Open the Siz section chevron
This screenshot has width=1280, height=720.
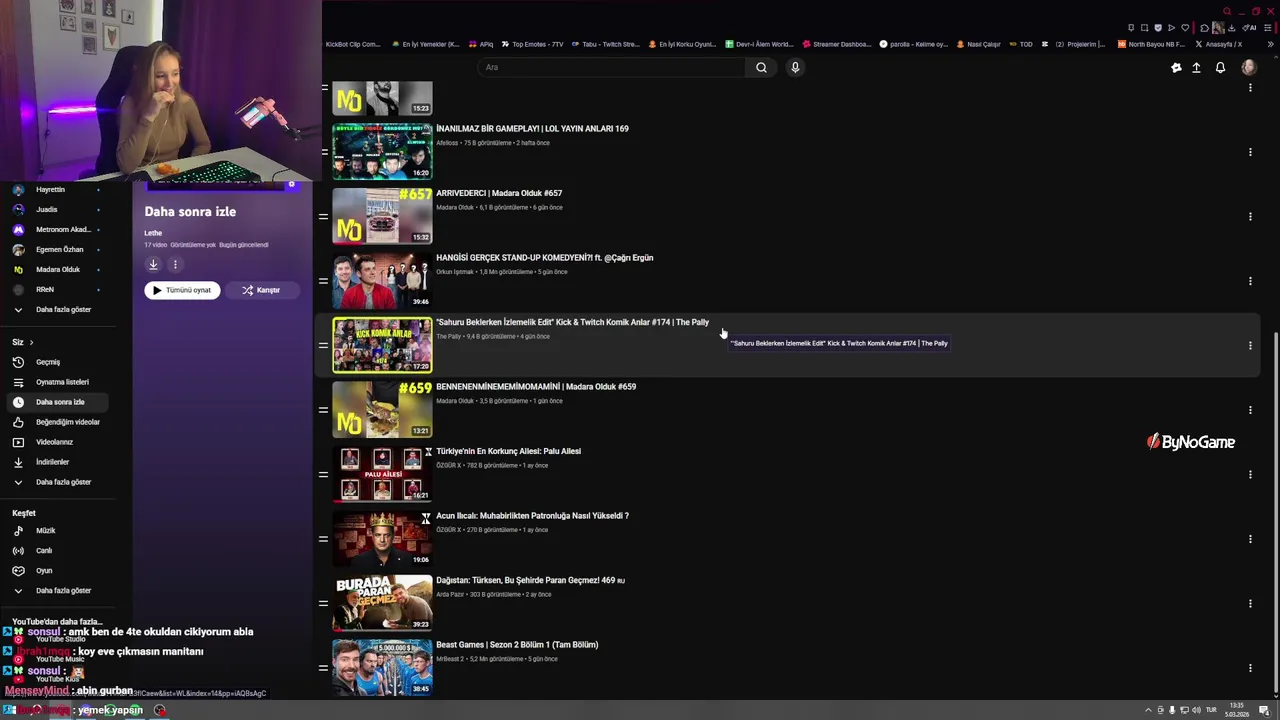(31, 342)
